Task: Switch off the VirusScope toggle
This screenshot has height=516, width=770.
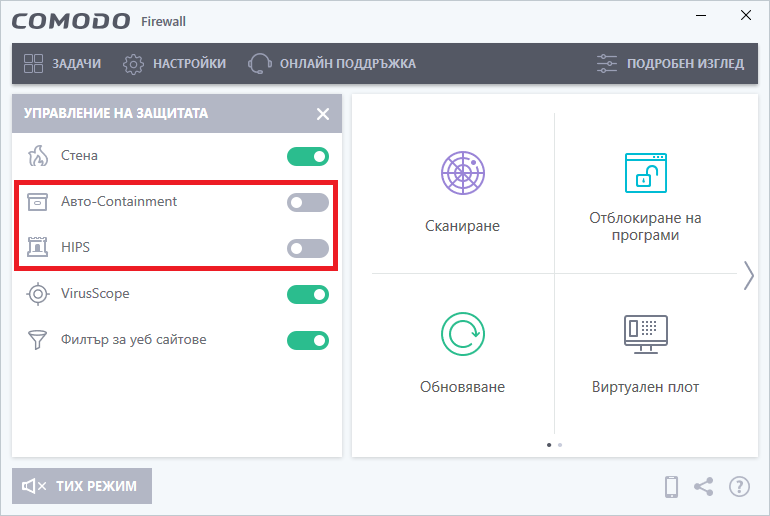Action: click(x=308, y=295)
